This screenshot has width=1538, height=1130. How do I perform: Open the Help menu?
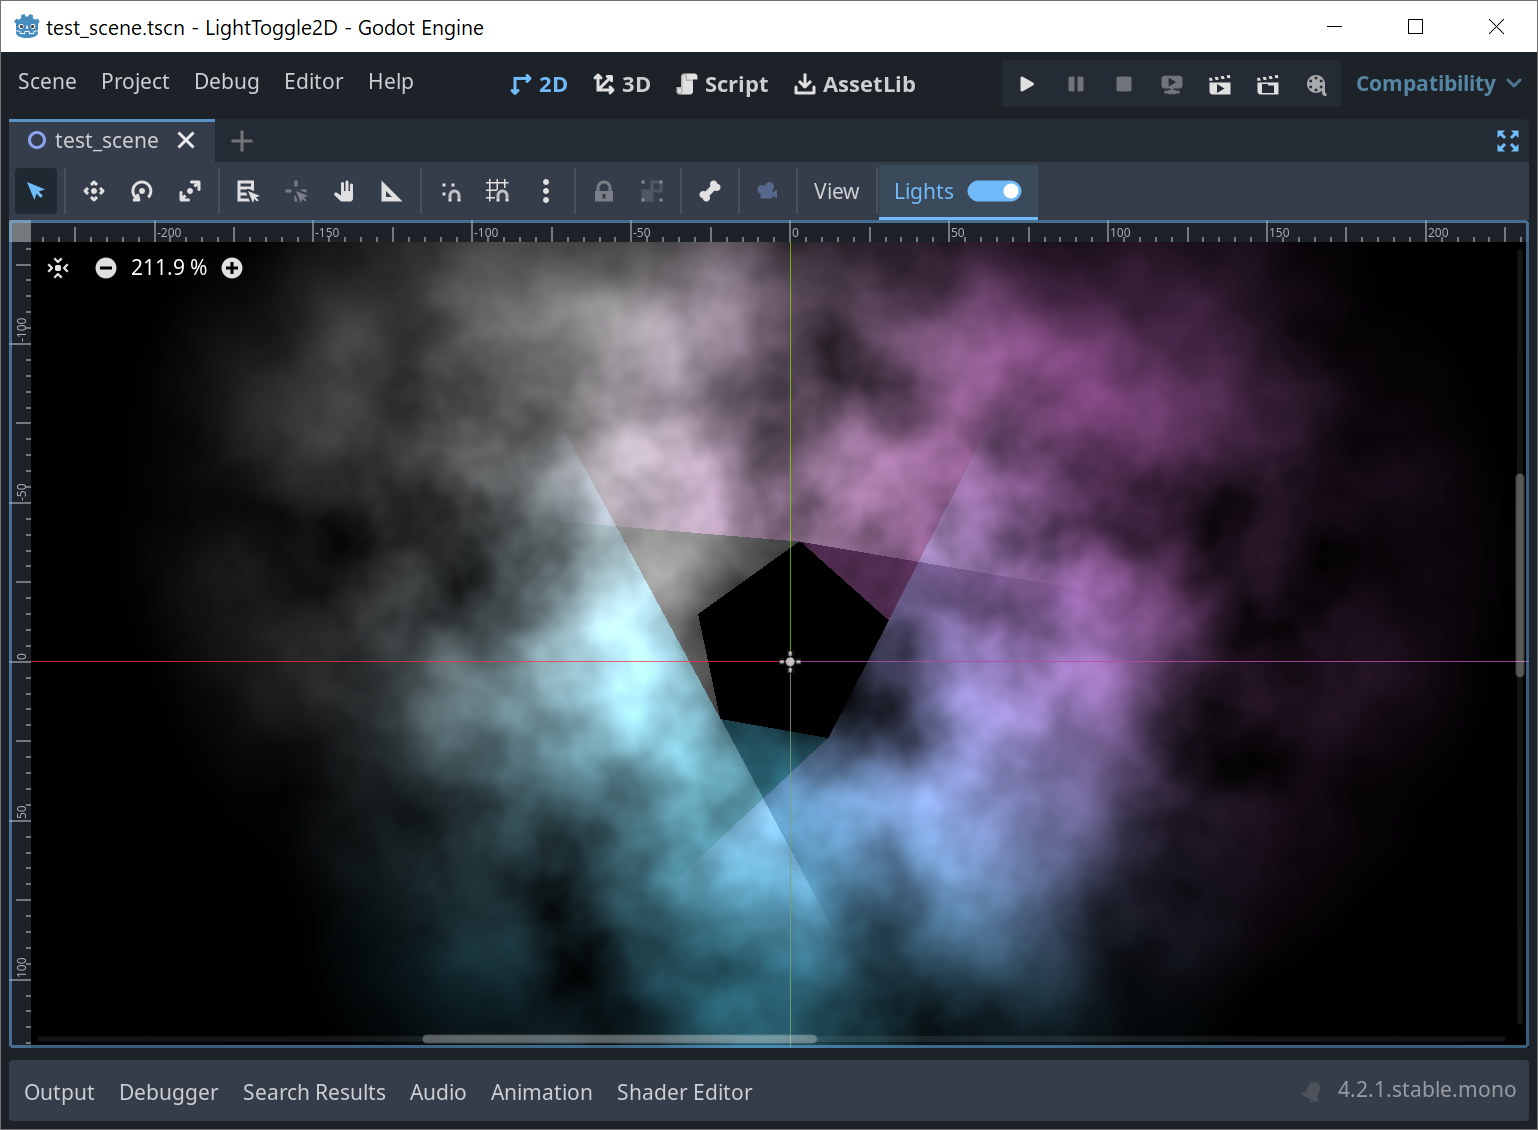[391, 82]
